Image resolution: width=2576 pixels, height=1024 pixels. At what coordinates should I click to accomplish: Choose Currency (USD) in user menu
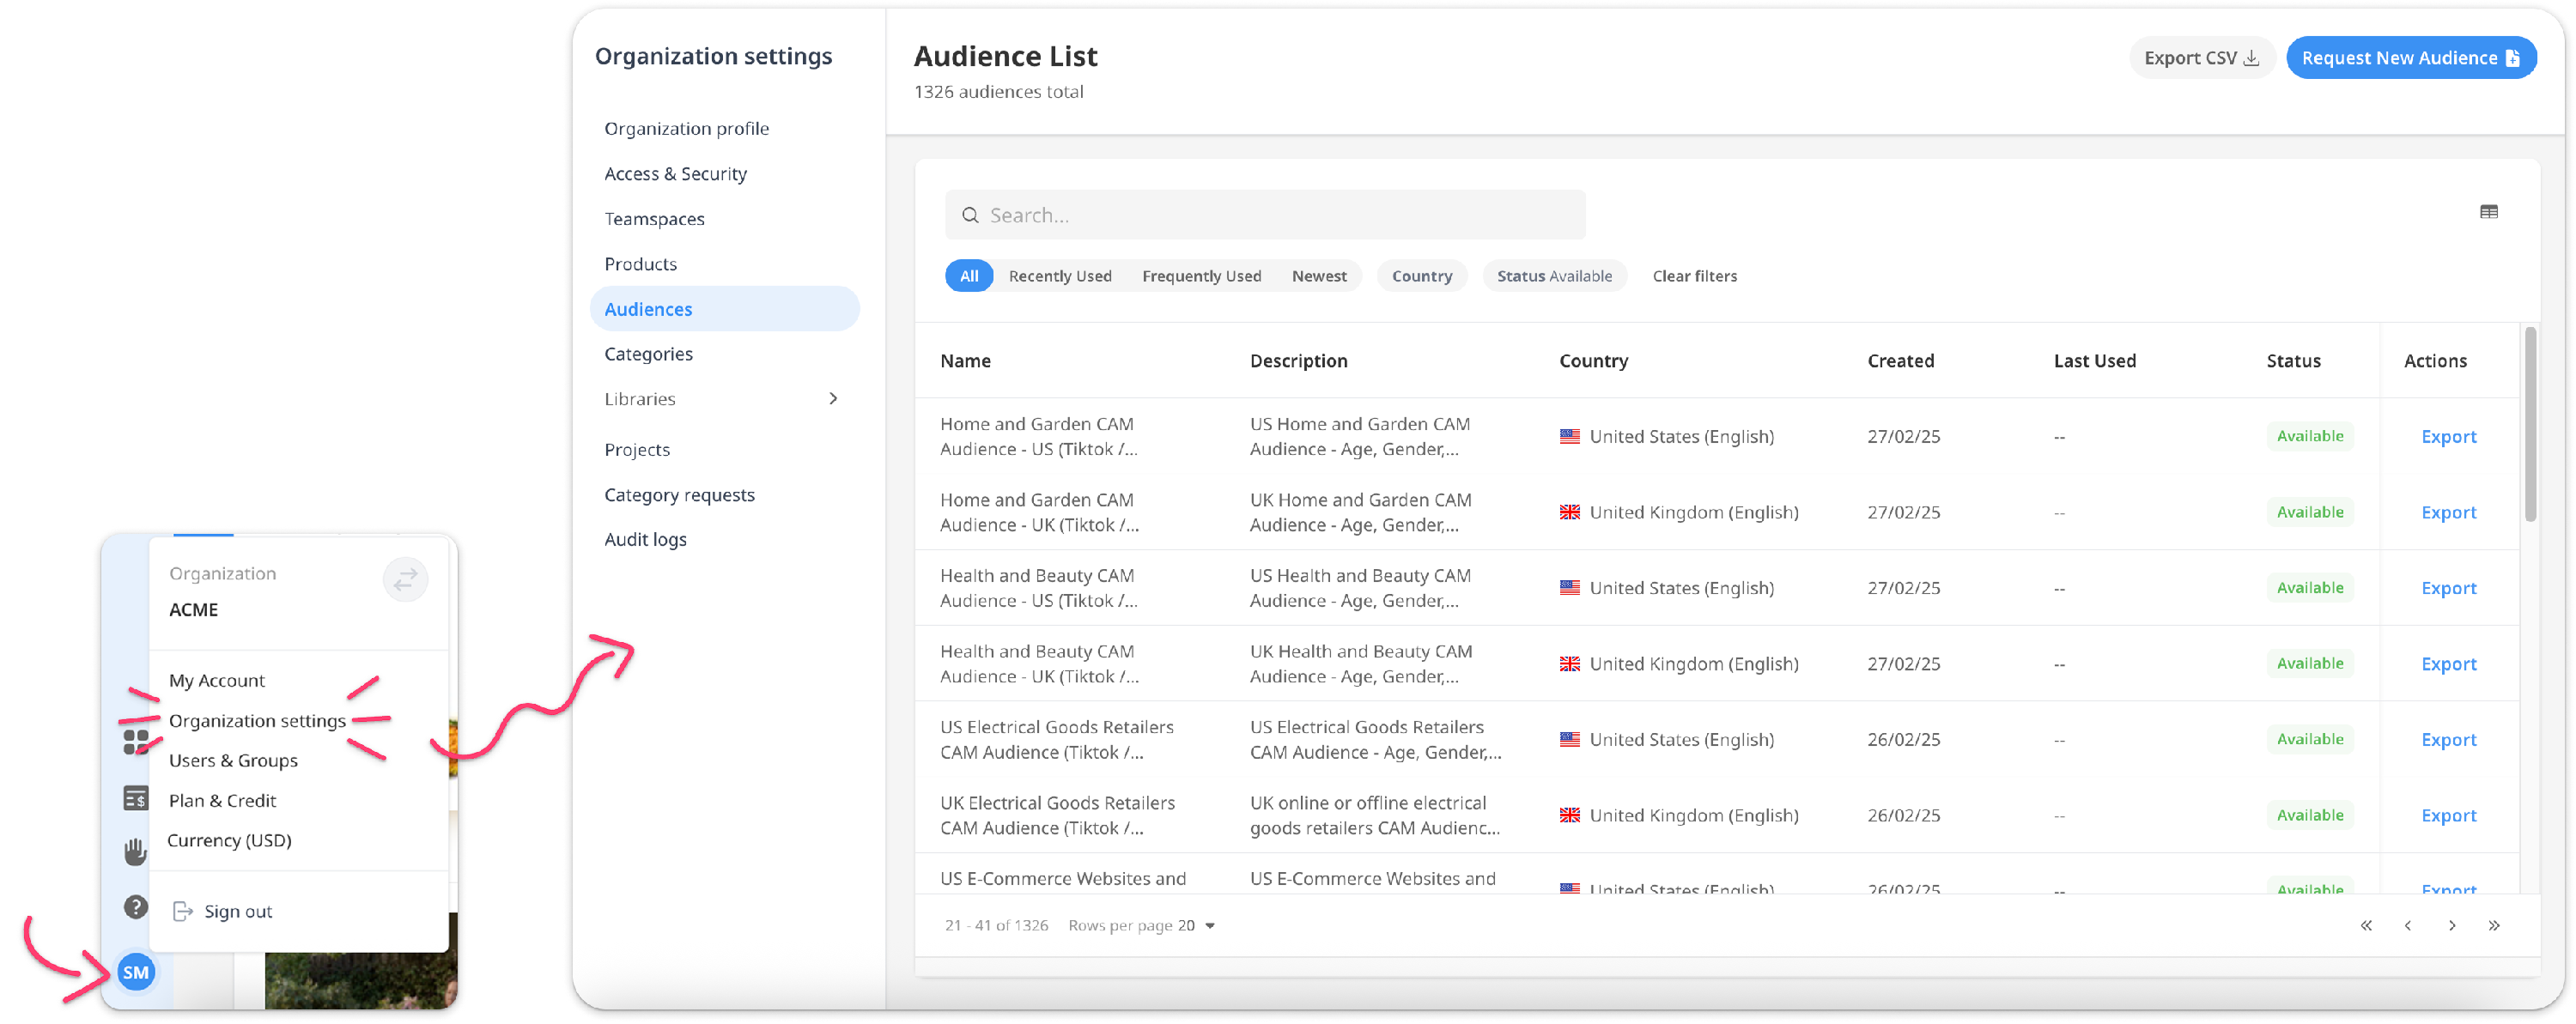pos(229,840)
